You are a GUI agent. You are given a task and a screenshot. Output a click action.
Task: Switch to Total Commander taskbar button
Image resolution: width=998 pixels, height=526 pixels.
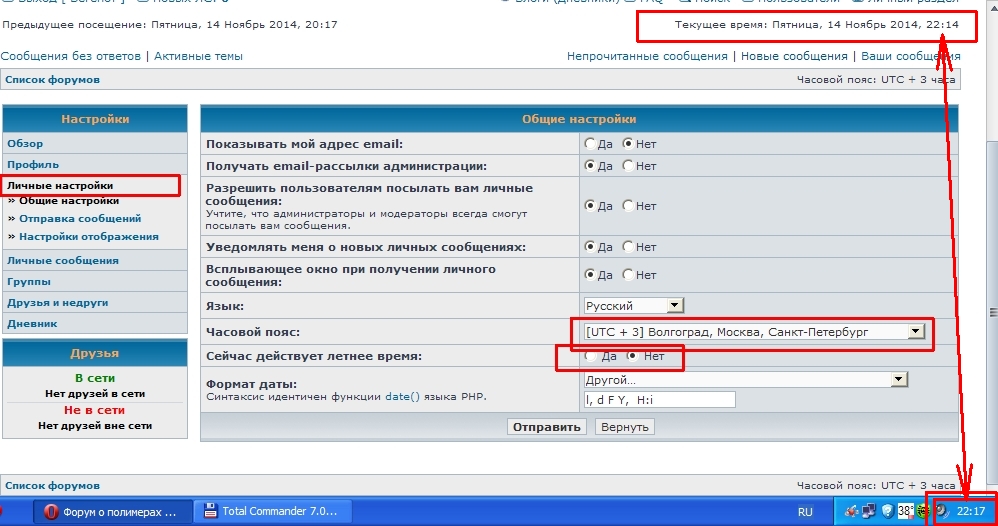click(x=270, y=511)
